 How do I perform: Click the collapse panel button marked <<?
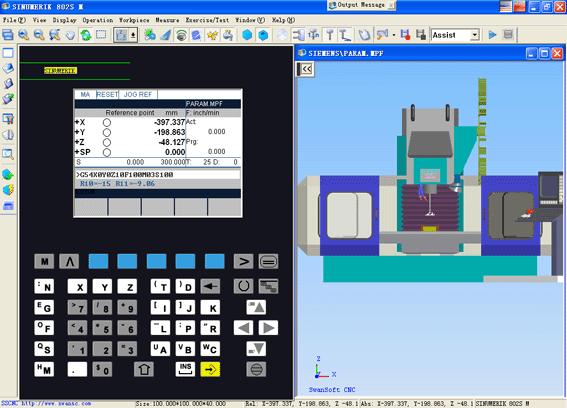click(306, 69)
